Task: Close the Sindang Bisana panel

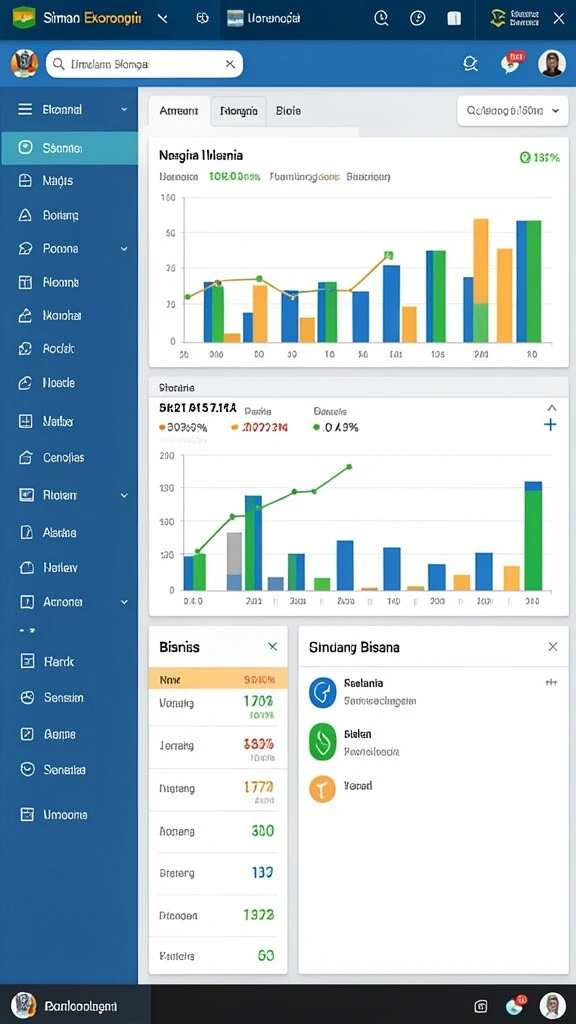Action: (x=552, y=647)
